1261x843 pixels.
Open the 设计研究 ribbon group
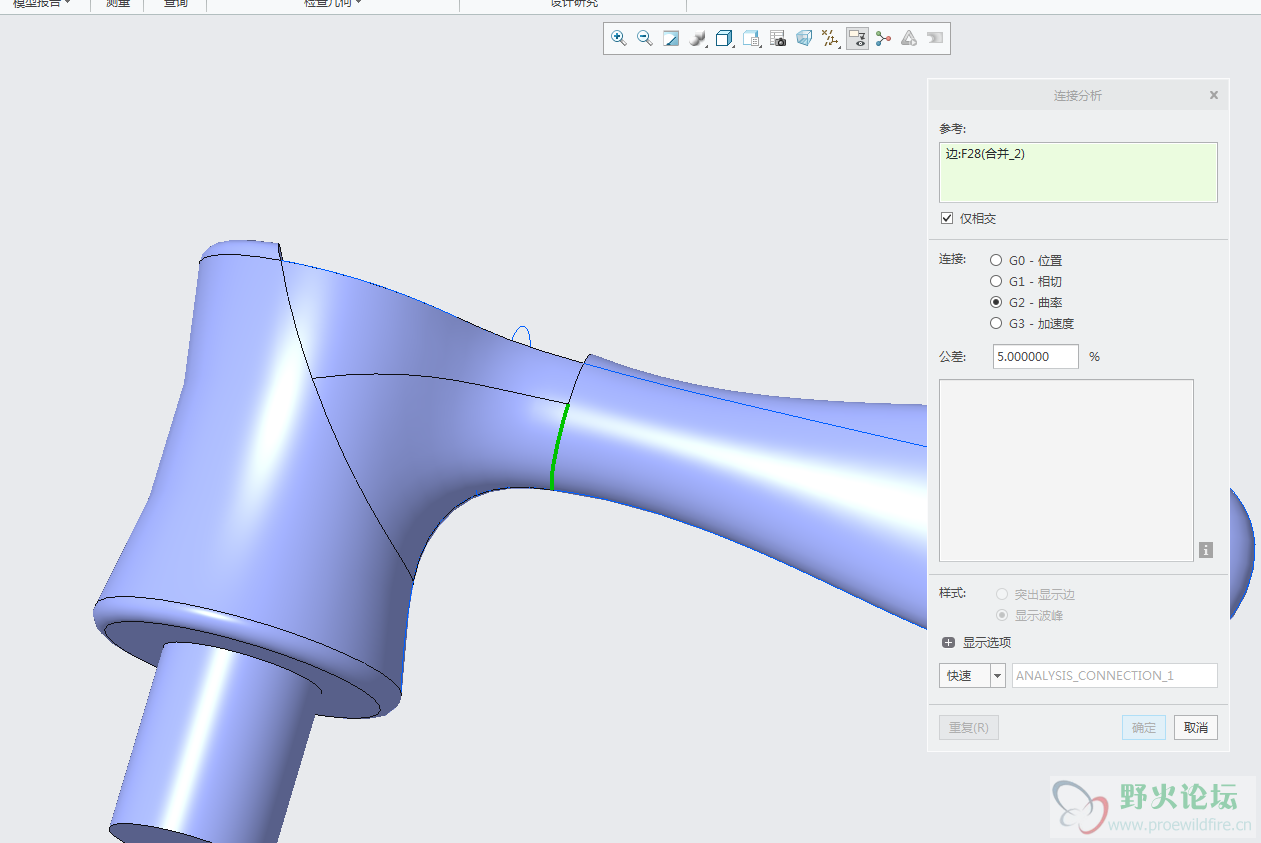[574, 3]
